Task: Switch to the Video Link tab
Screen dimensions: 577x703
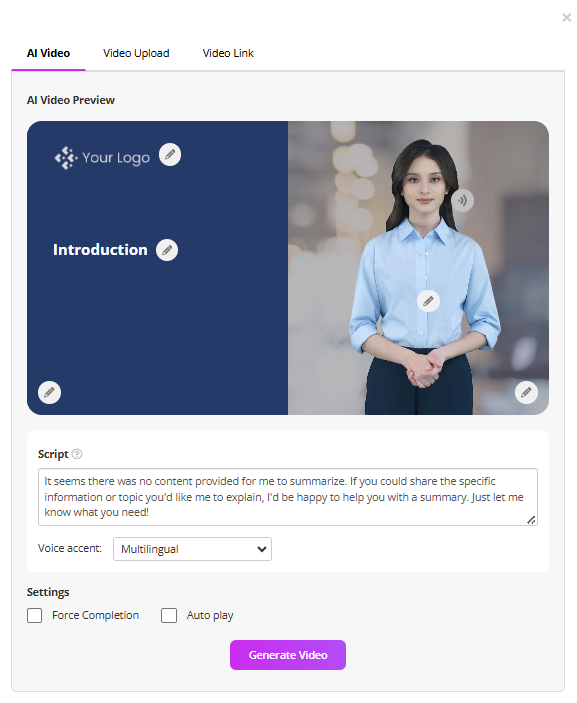Action: (x=228, y=53)
